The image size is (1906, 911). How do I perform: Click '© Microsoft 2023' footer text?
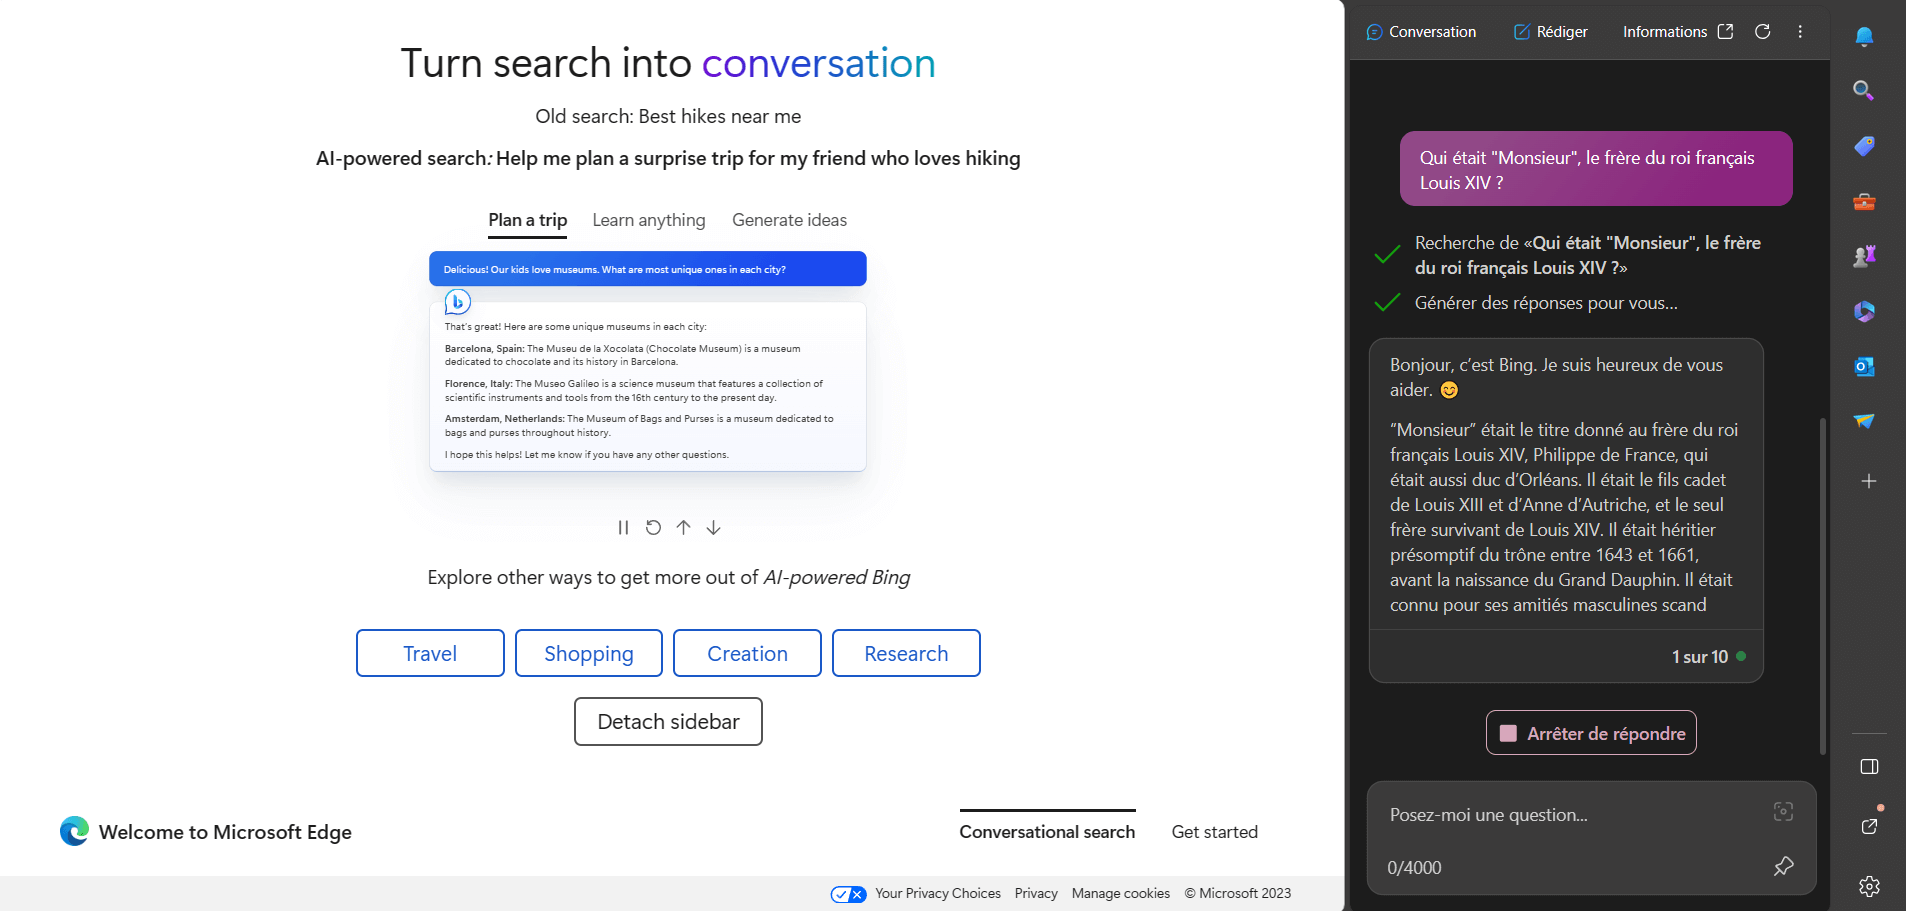pos(1238,894)
